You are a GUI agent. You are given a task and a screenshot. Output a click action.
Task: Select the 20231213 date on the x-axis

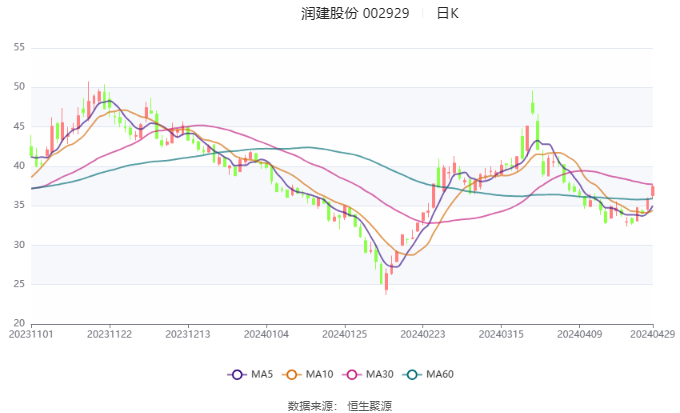[187, 334]
